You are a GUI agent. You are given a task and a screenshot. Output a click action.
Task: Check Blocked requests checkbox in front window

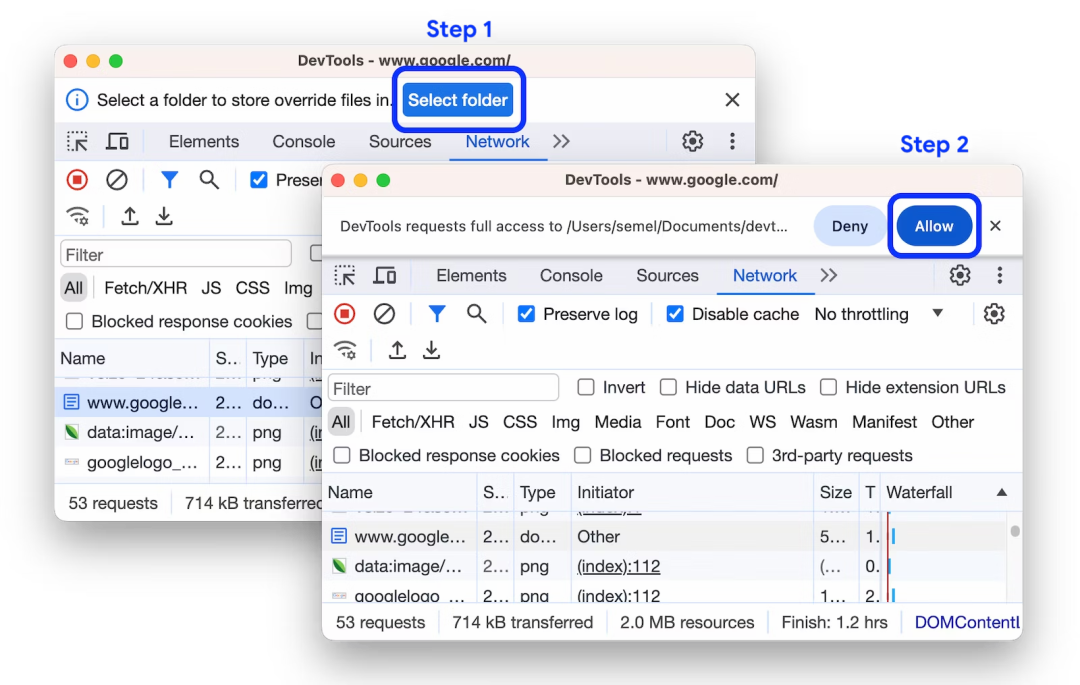pos(583,455)
